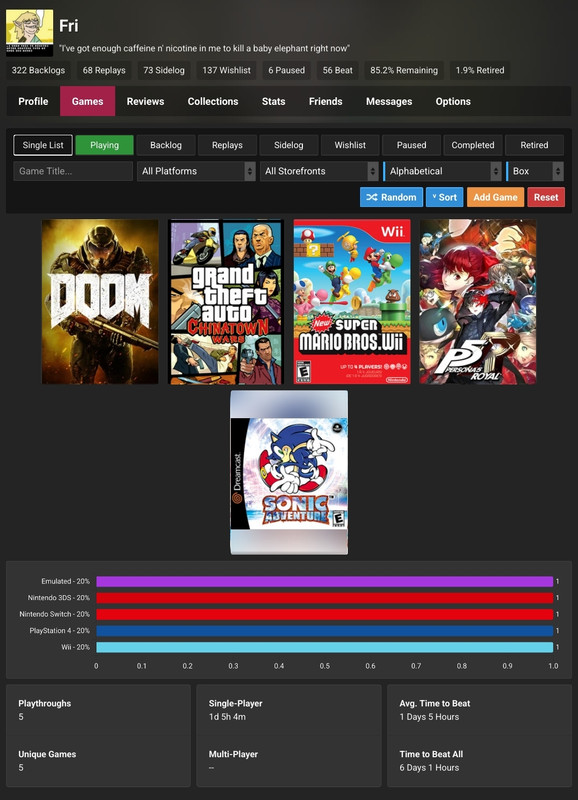Click the 1.9% Retired badge
Viewport: 578px width, 800px height.
click(480, 70)
